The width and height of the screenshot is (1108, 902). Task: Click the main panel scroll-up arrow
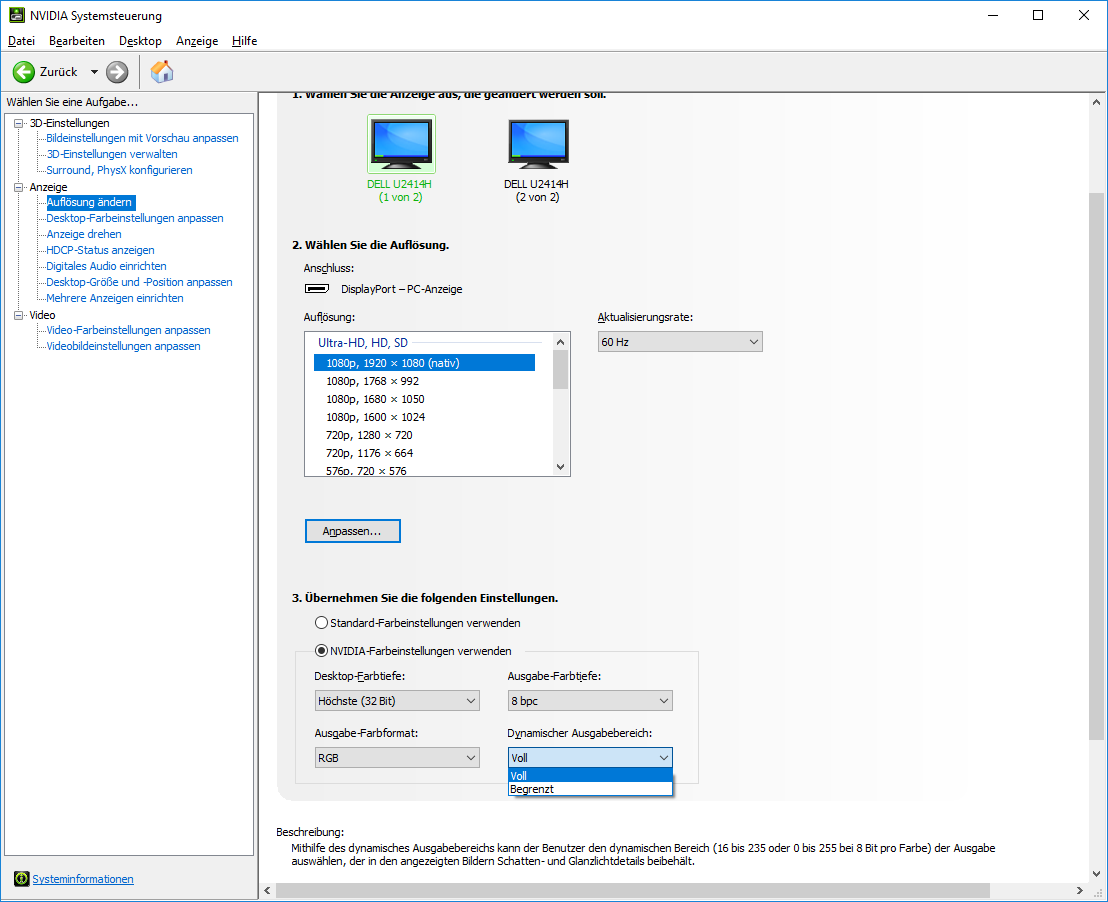1096,102
